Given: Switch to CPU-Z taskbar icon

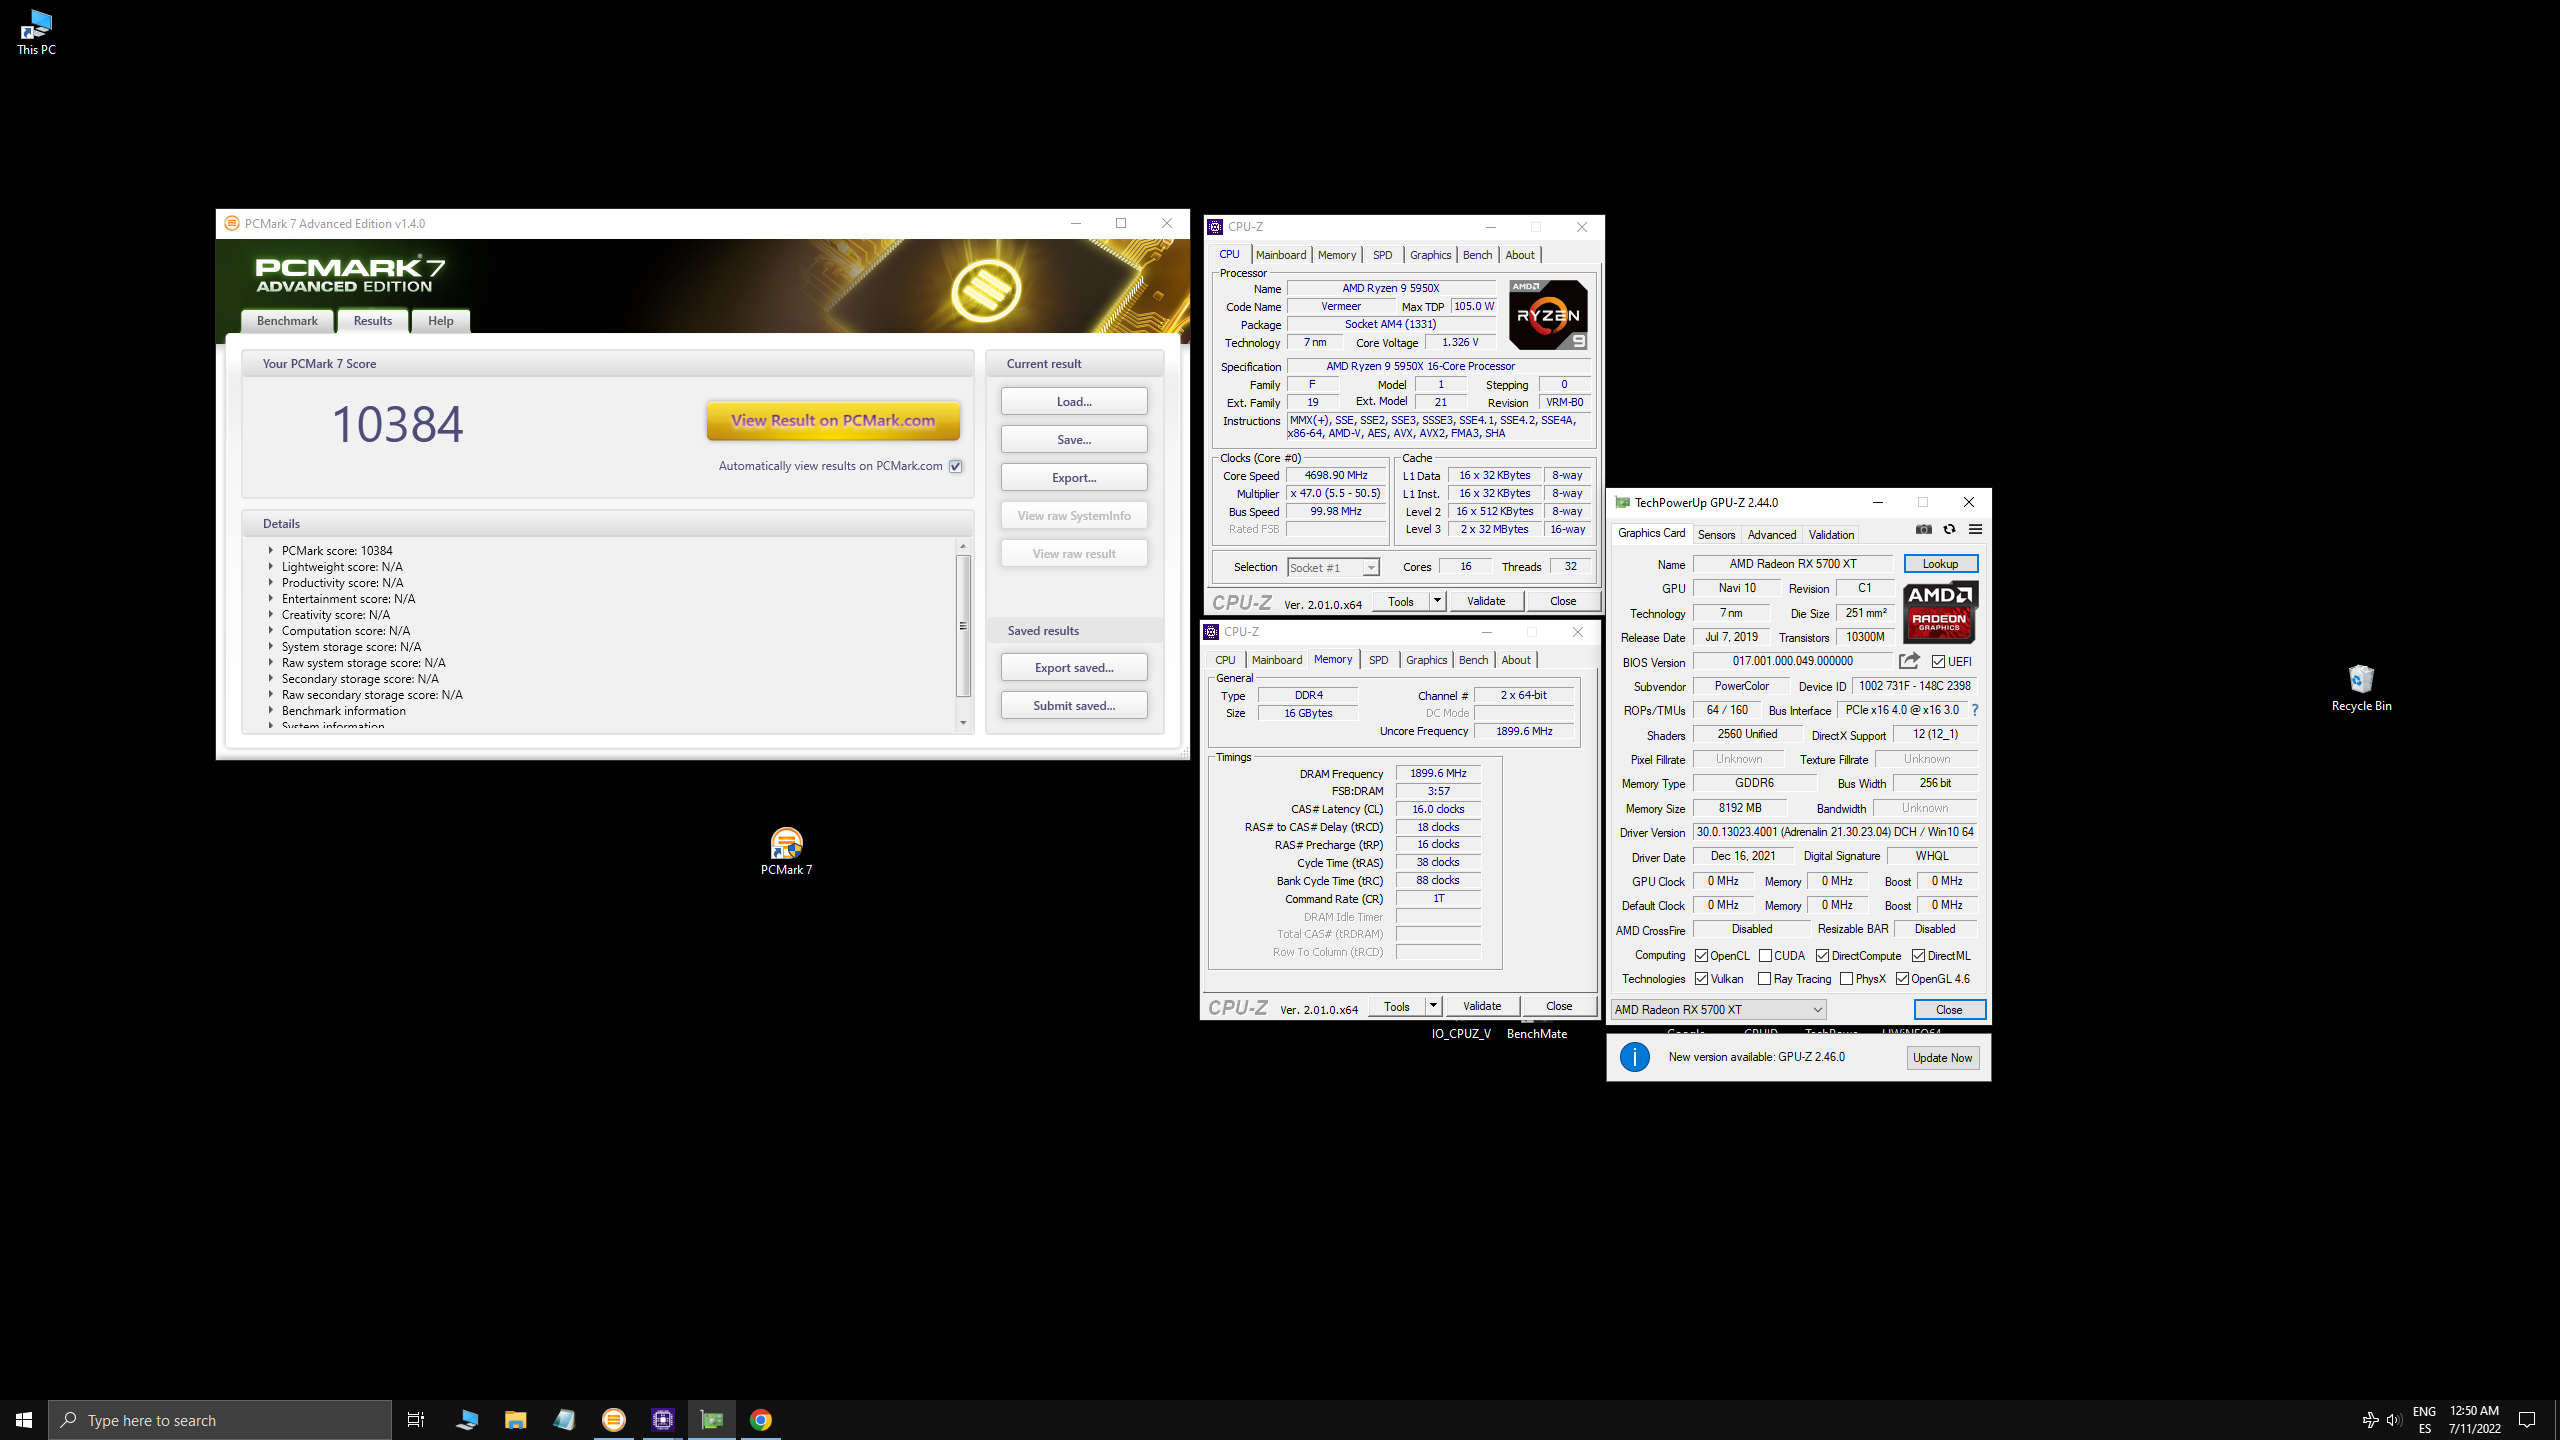Looking at the screenshot, I should (662, 1420).
